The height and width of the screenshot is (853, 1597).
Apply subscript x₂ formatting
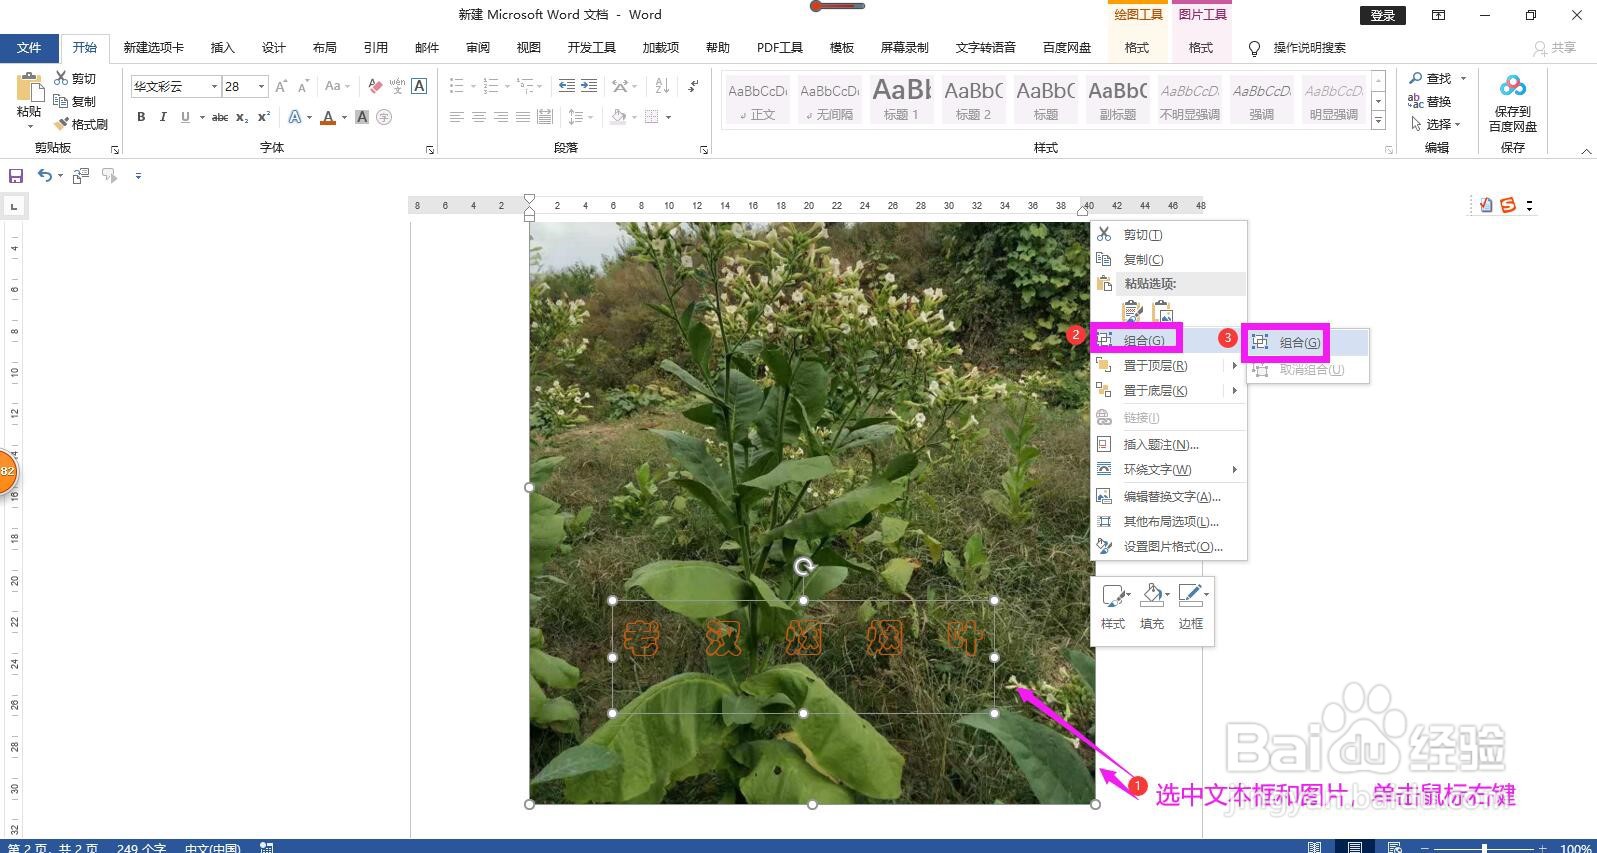(x=242, y=117)
